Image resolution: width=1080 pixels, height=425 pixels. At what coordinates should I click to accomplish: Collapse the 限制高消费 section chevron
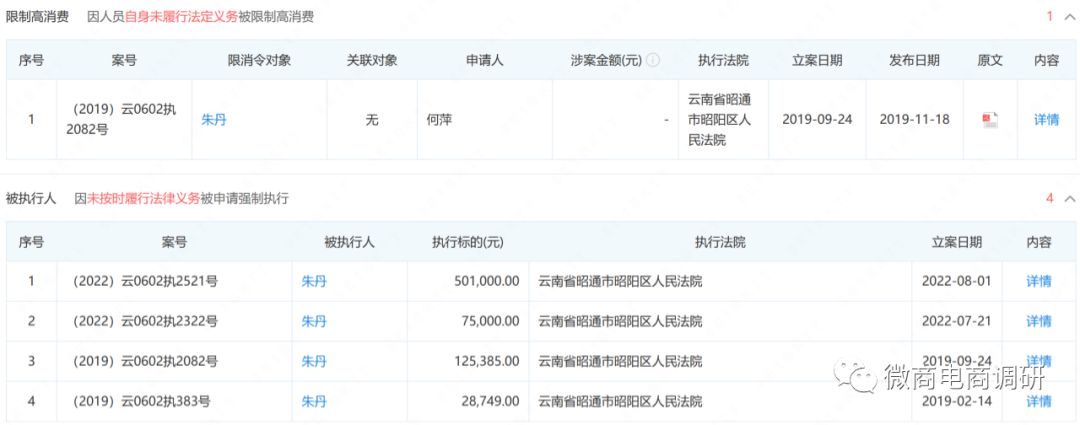click(1069, 17)
